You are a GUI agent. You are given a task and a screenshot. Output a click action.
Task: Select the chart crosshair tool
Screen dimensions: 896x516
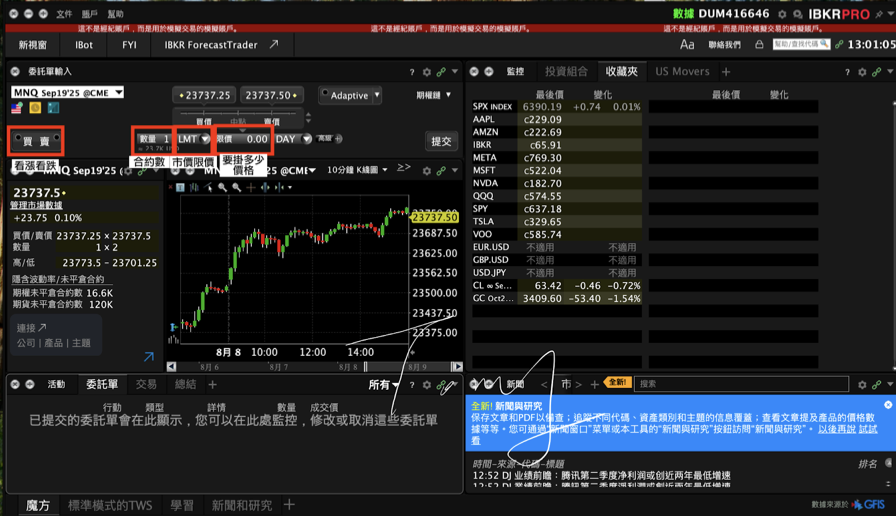(250, 187)
